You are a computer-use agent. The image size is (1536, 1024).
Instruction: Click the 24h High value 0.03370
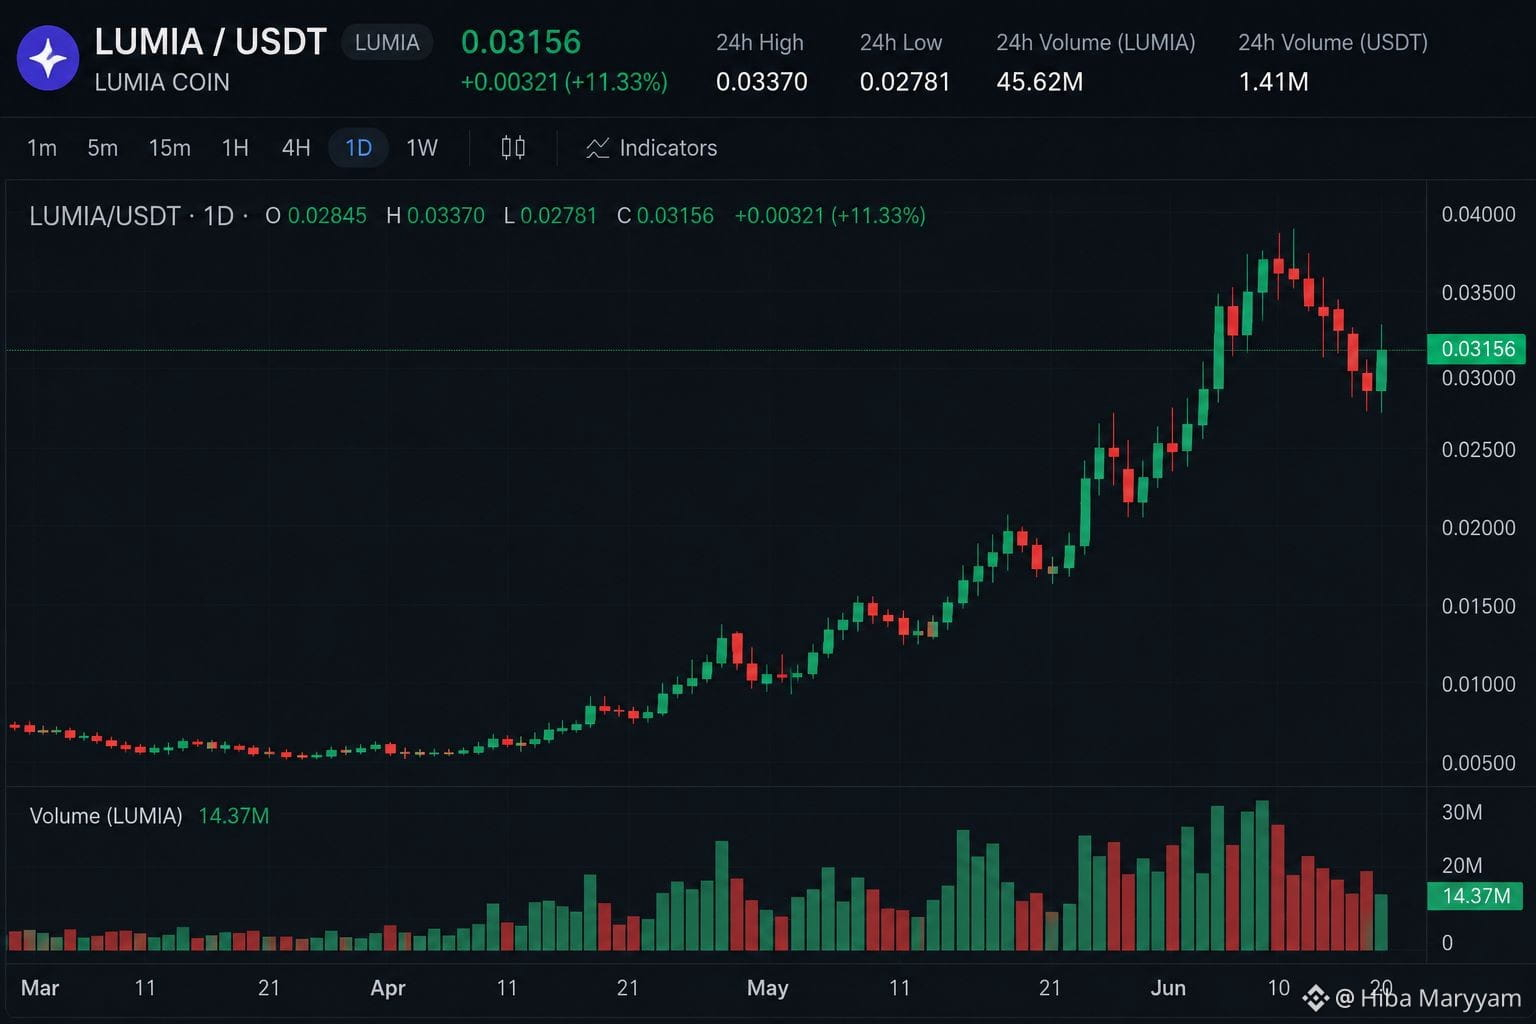[762, 82]
